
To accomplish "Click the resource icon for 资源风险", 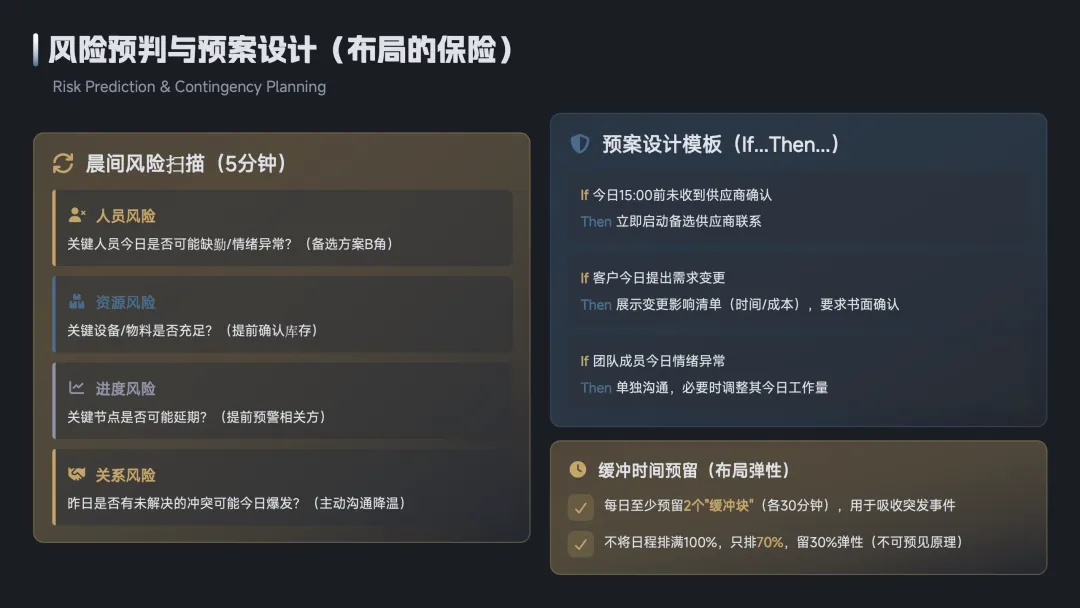I will (x=77, y=302).
